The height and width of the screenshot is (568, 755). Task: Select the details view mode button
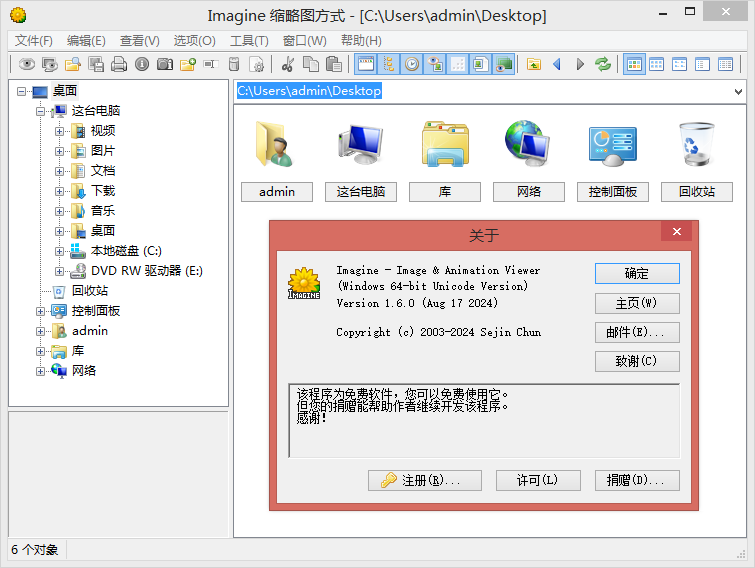pos(726,64)
